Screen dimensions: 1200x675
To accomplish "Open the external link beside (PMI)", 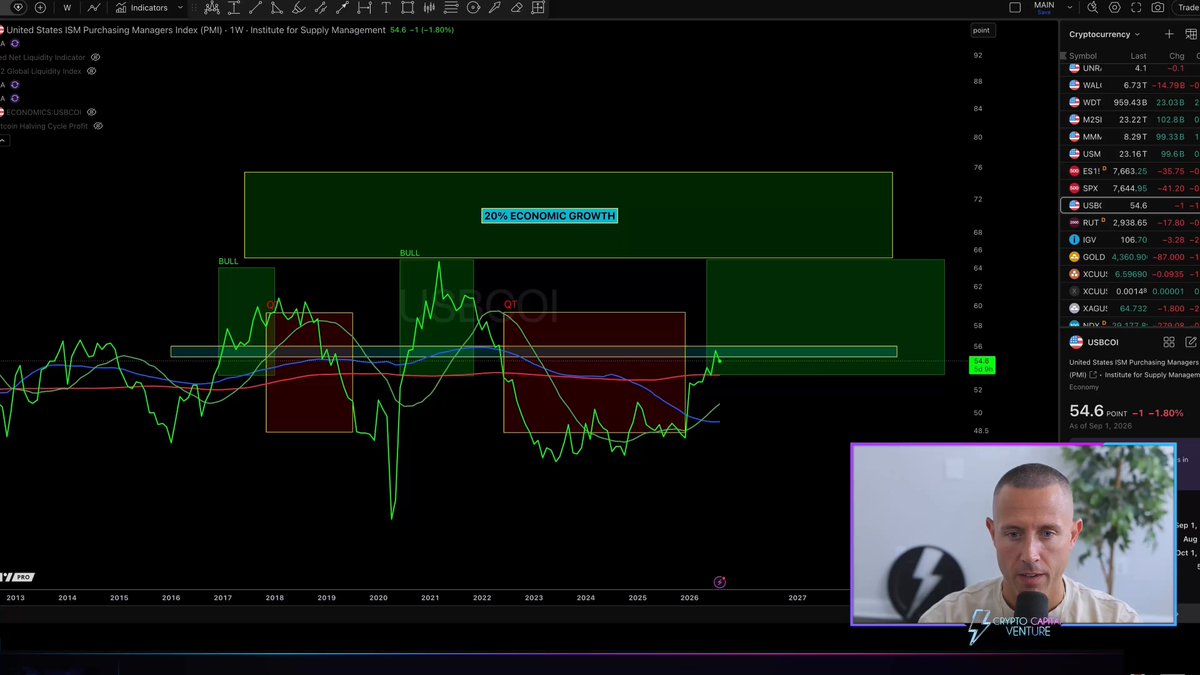I will 1093,375.
